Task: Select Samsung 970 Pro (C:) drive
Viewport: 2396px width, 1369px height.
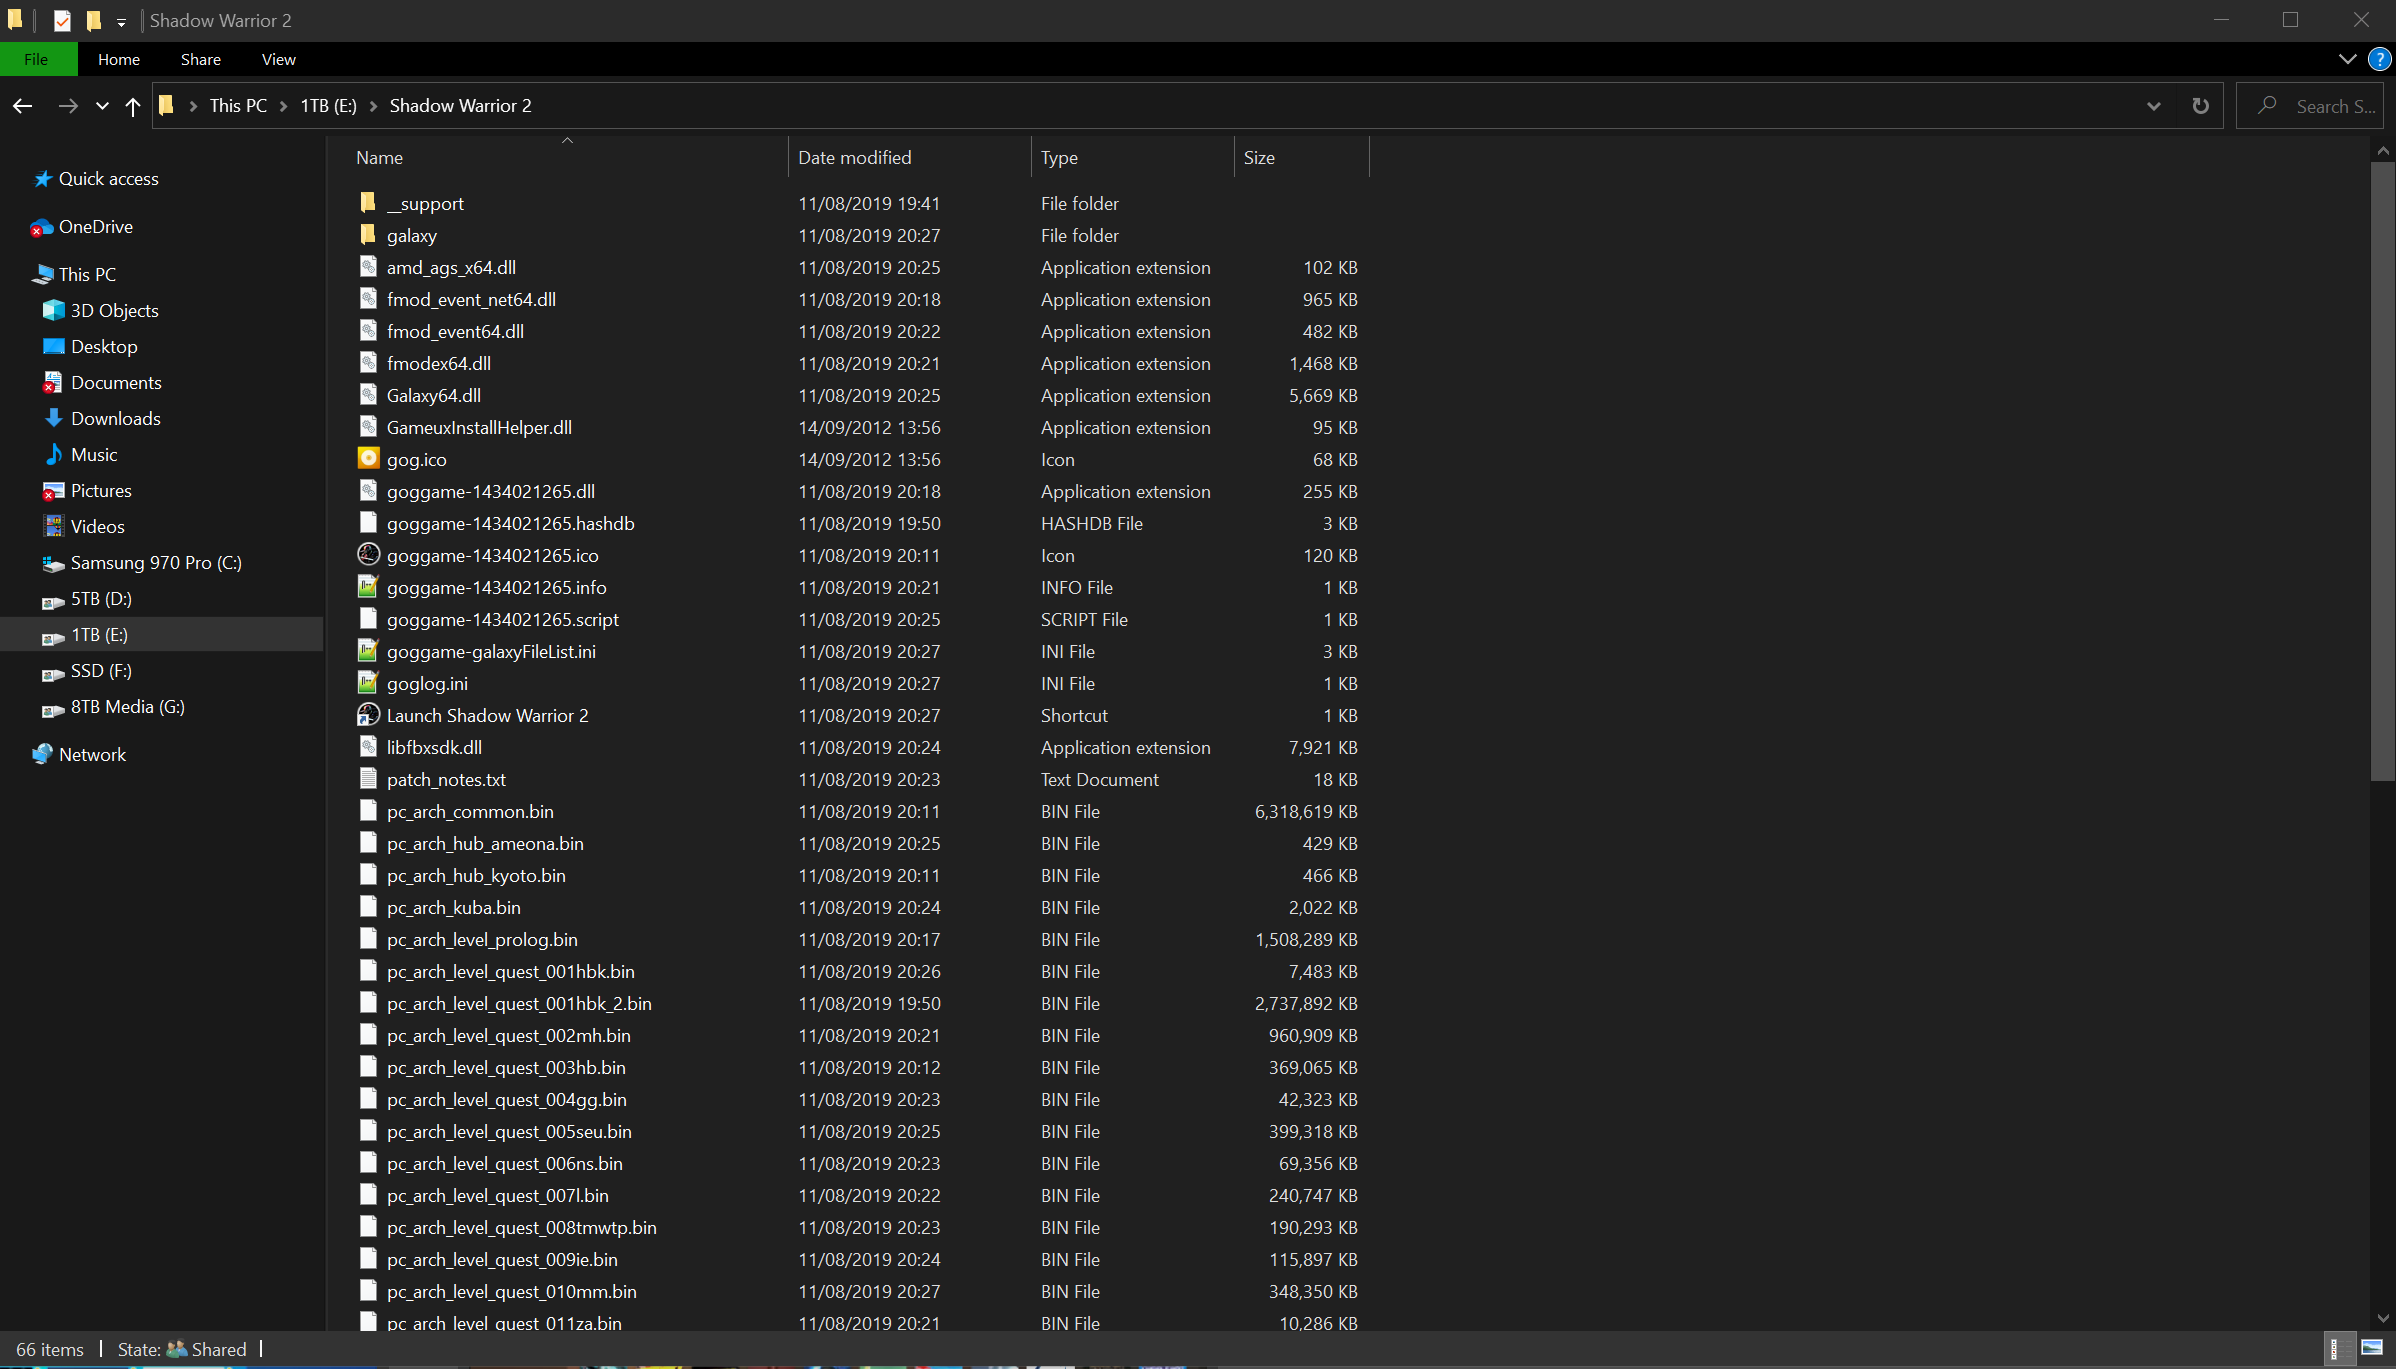Action: [x=156, y=563]
